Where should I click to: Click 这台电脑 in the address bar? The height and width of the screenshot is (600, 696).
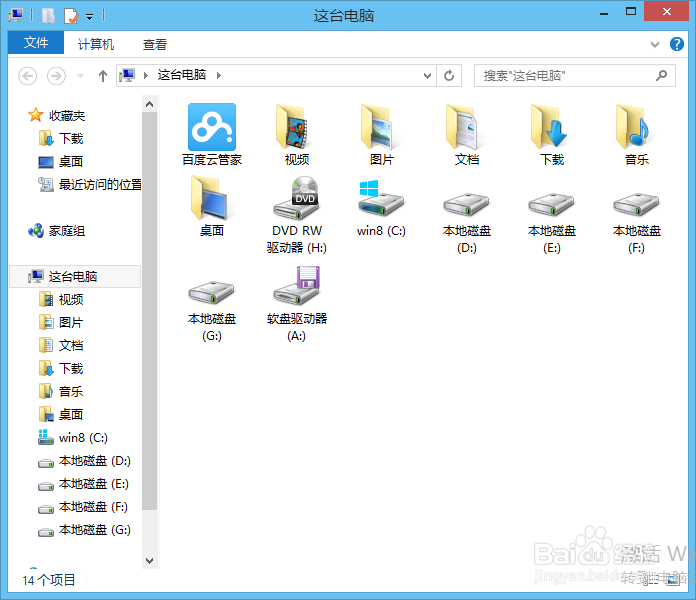[x=182, y=75]
